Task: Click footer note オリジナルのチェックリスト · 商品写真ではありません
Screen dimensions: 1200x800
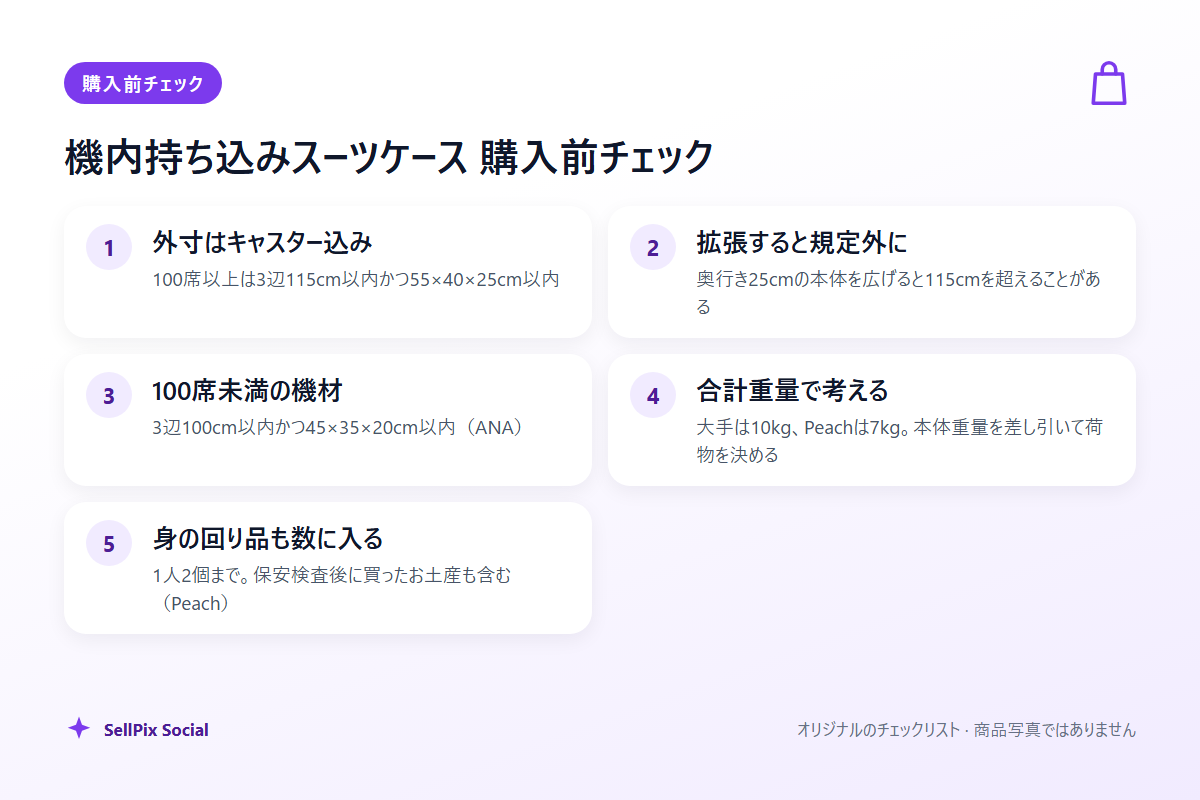Action: pyautogui.click(x=966, y=730)
